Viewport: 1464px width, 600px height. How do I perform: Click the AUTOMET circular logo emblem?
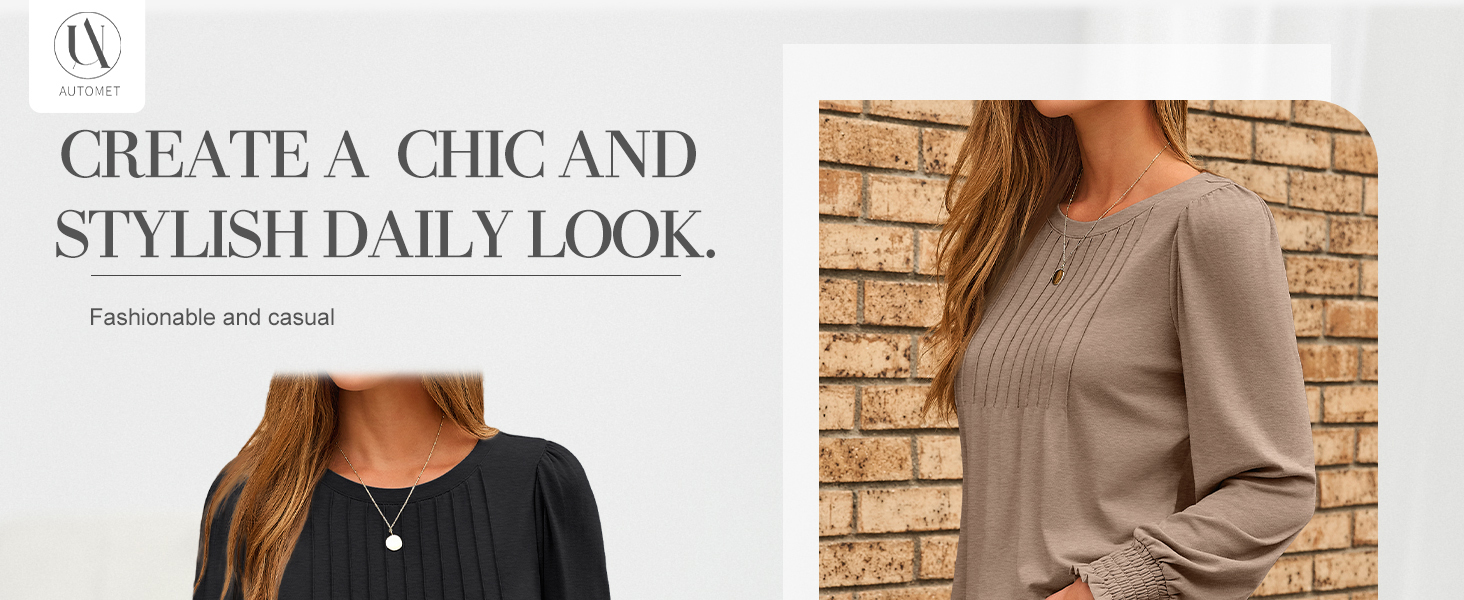(87, 45)
